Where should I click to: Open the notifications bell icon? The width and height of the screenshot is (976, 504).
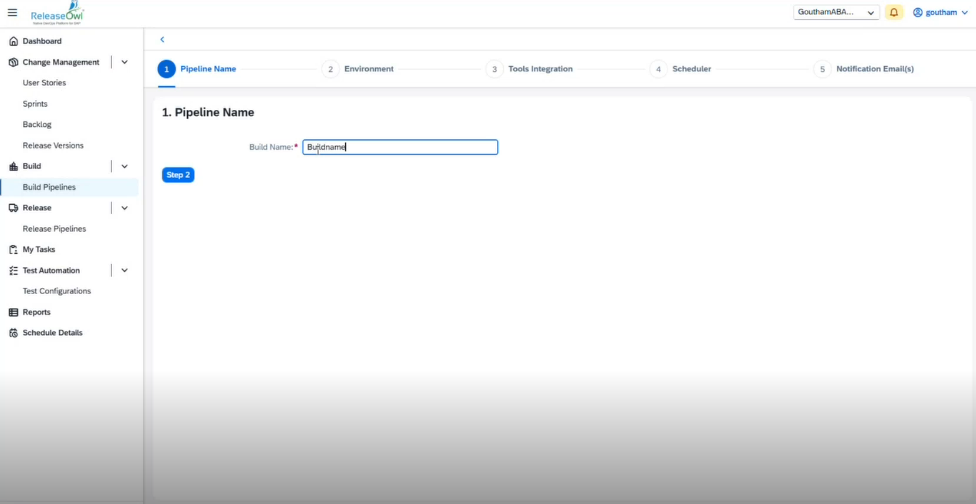coord(894,12)
